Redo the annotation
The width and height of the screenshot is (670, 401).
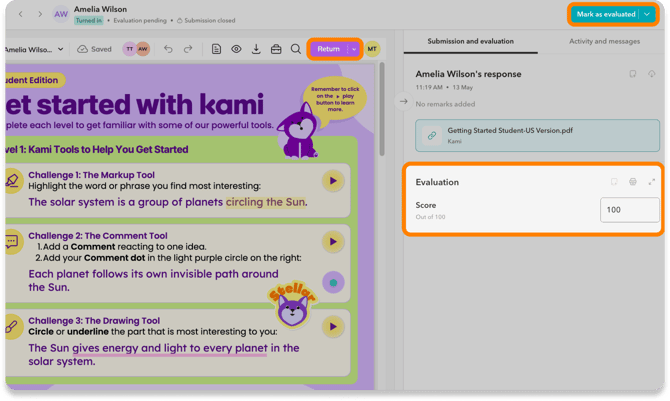(x=188, y=49)
